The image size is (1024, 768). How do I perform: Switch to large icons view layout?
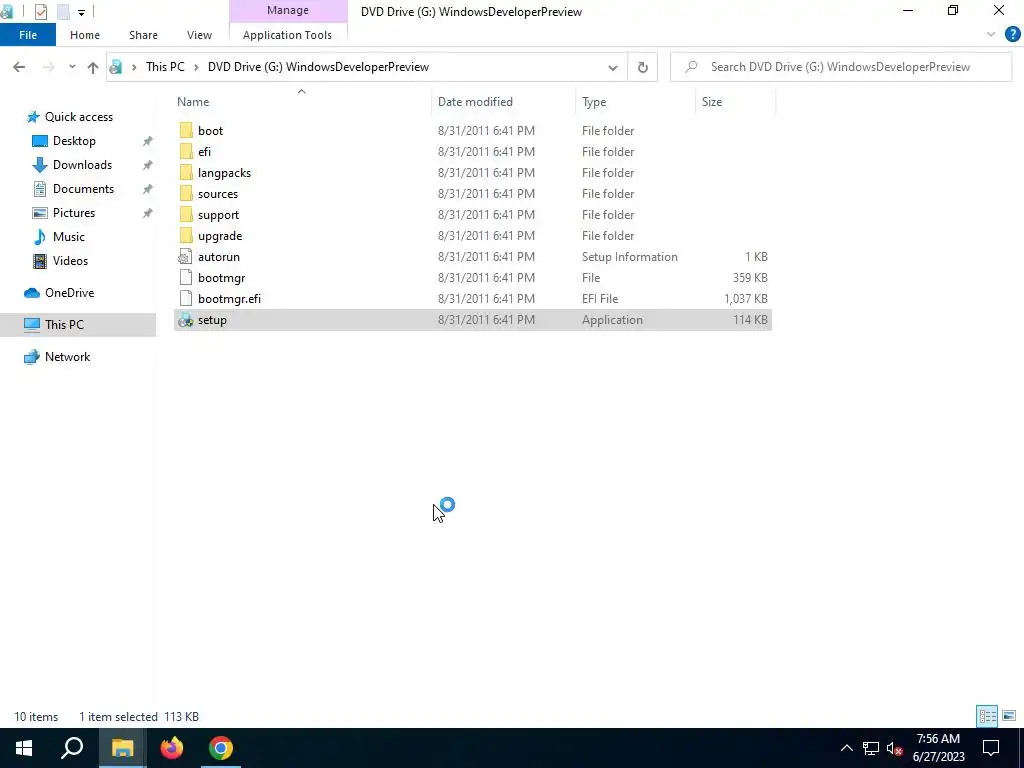[x=1009, y=716]
